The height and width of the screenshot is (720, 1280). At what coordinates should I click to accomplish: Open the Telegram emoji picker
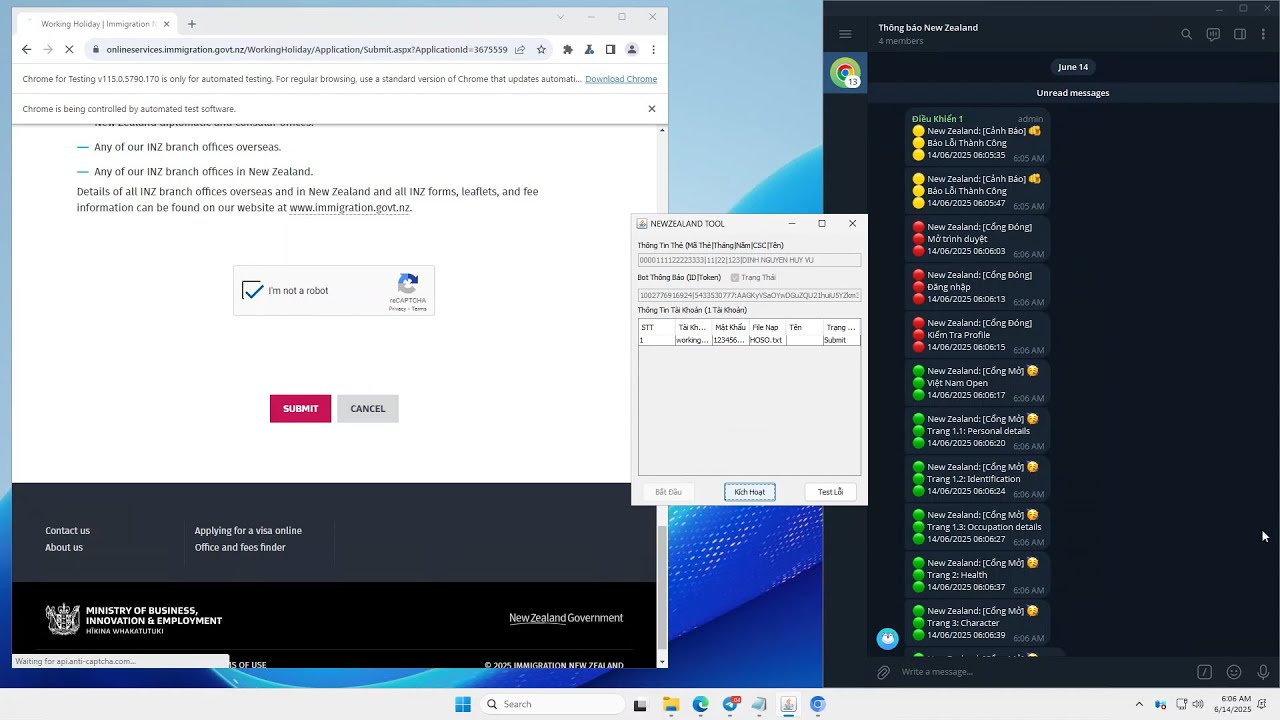point(1234,672)
